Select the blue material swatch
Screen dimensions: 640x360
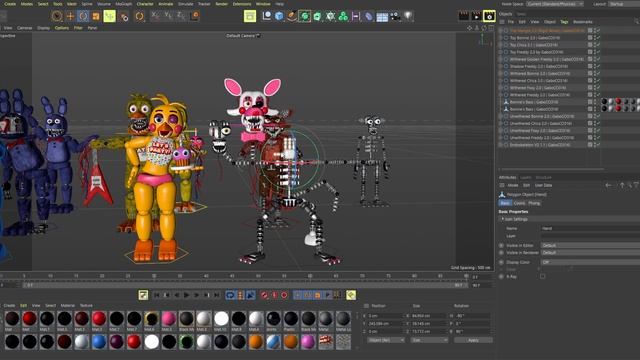click(x=99, y=342)
